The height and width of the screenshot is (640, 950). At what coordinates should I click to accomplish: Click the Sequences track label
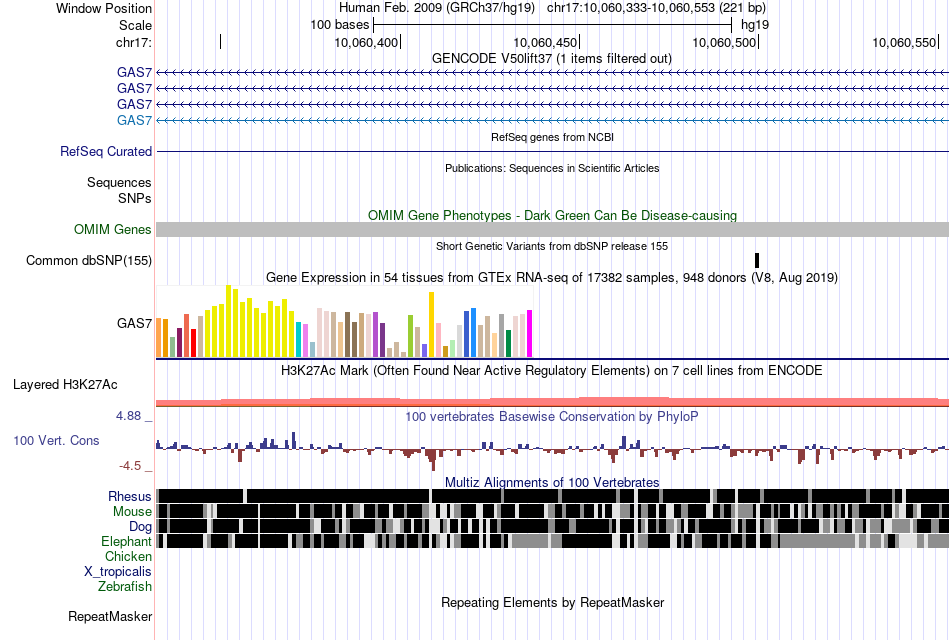tap(119, 182)
